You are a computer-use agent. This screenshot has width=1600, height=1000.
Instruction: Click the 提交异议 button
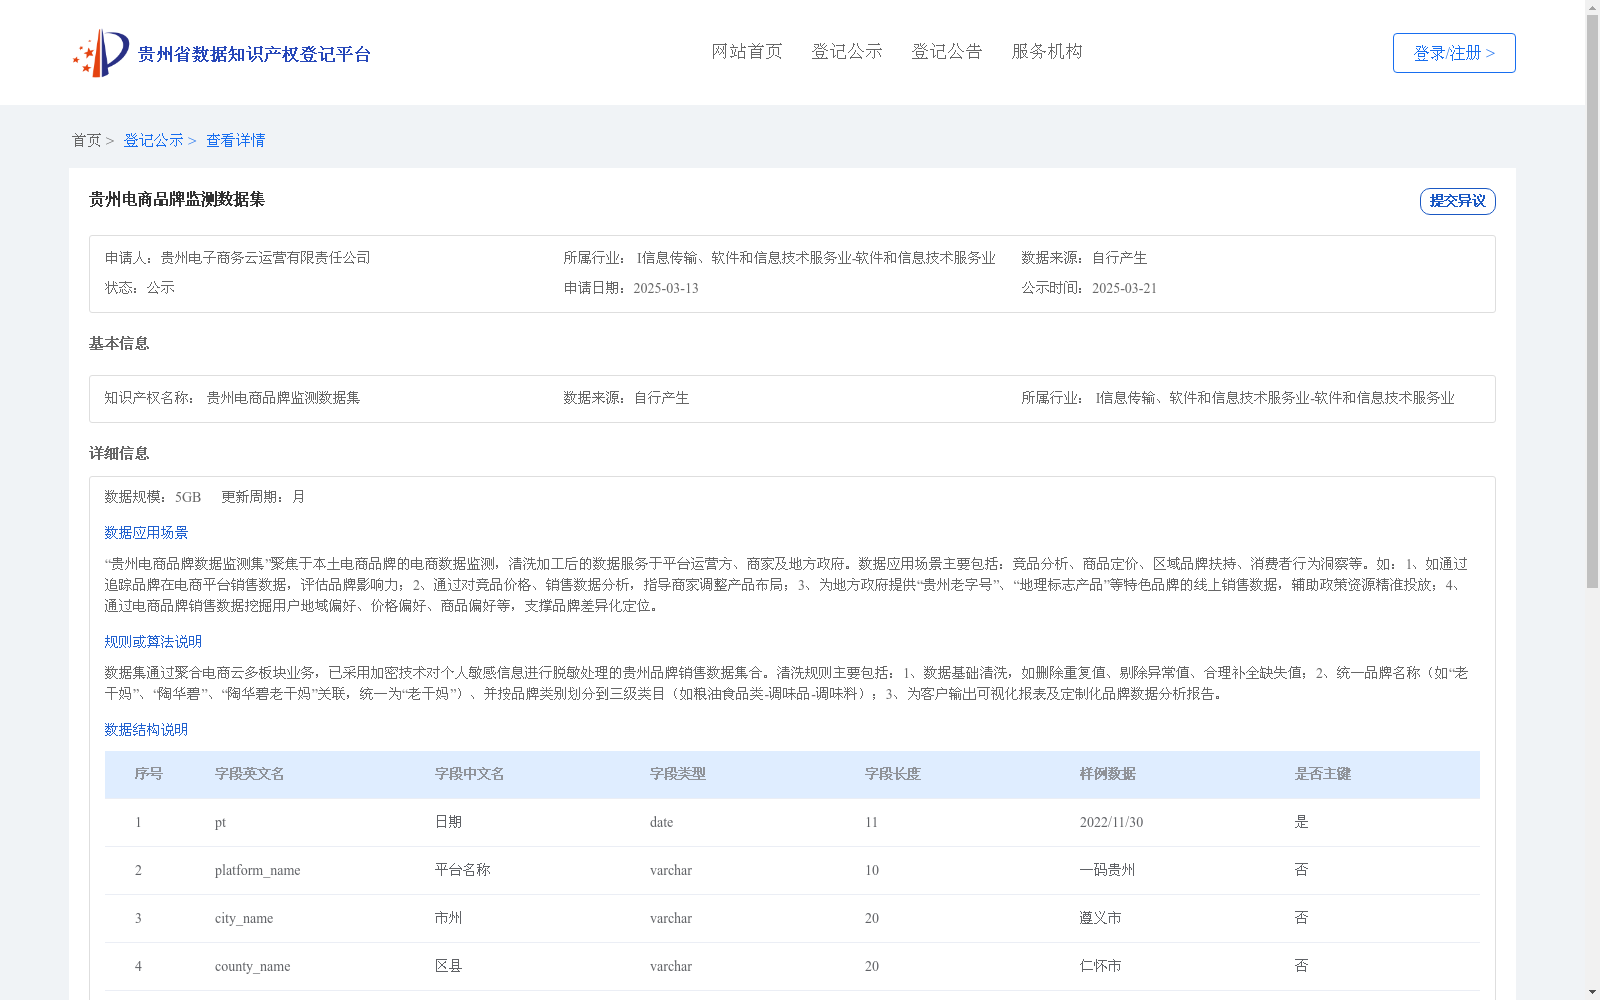pyautogui.click(x=1457, y=201)
